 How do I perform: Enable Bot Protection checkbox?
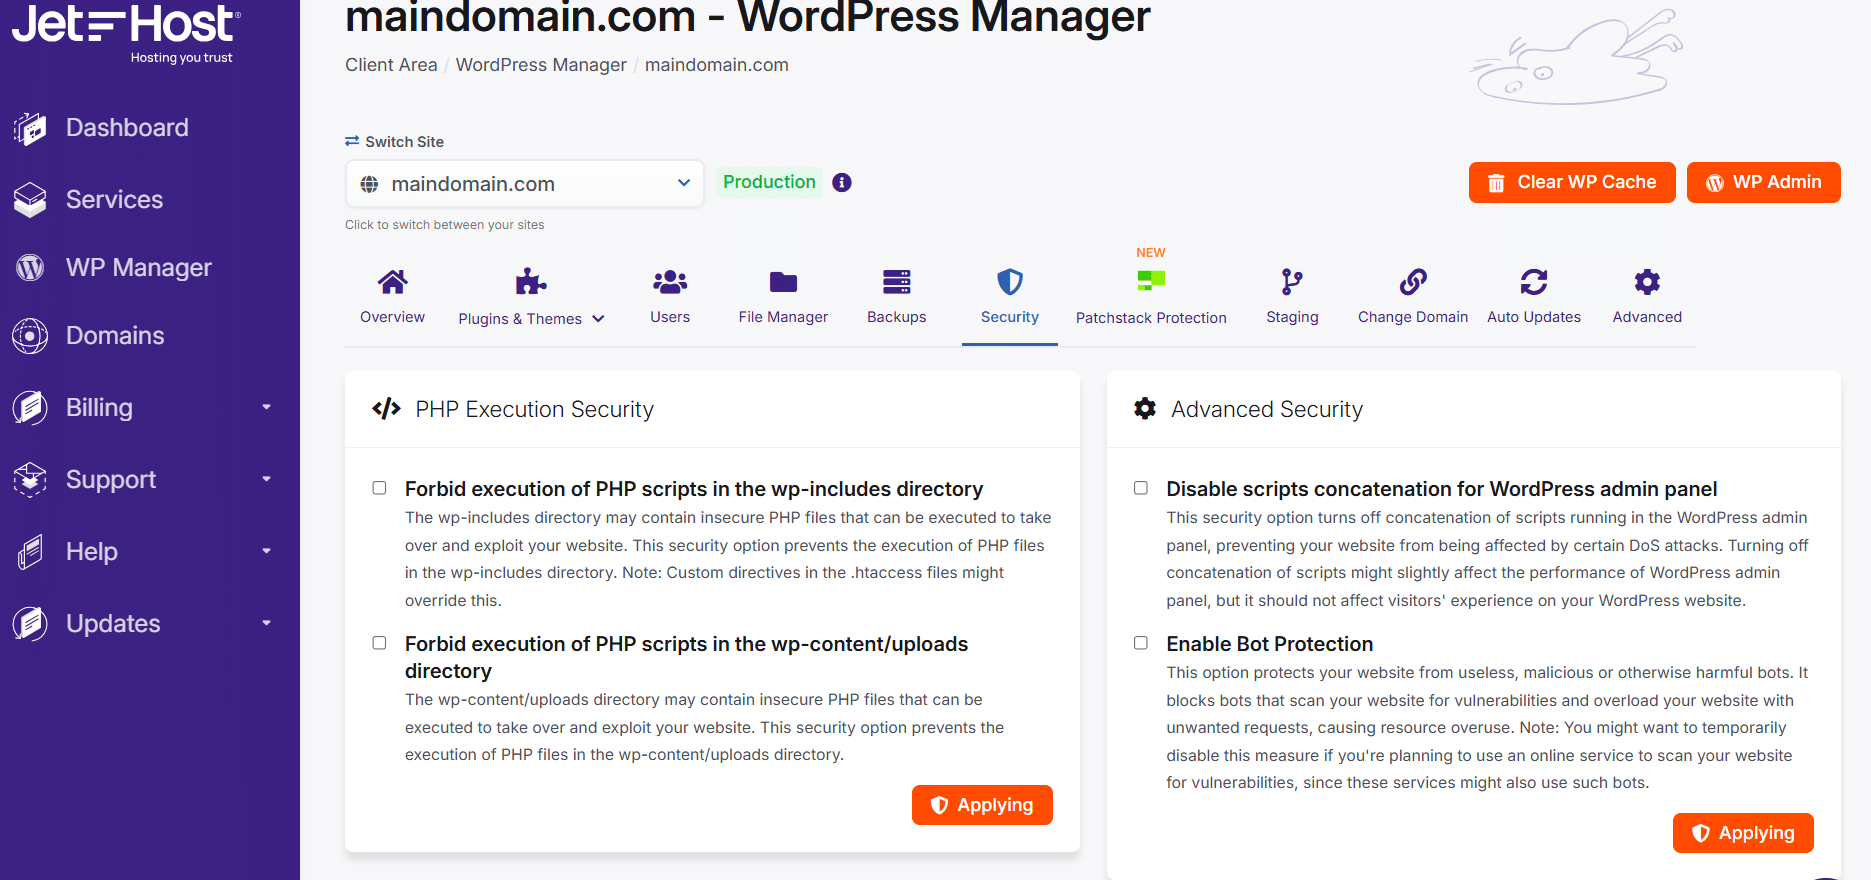pyautogui.click(x=1140, y=643)
